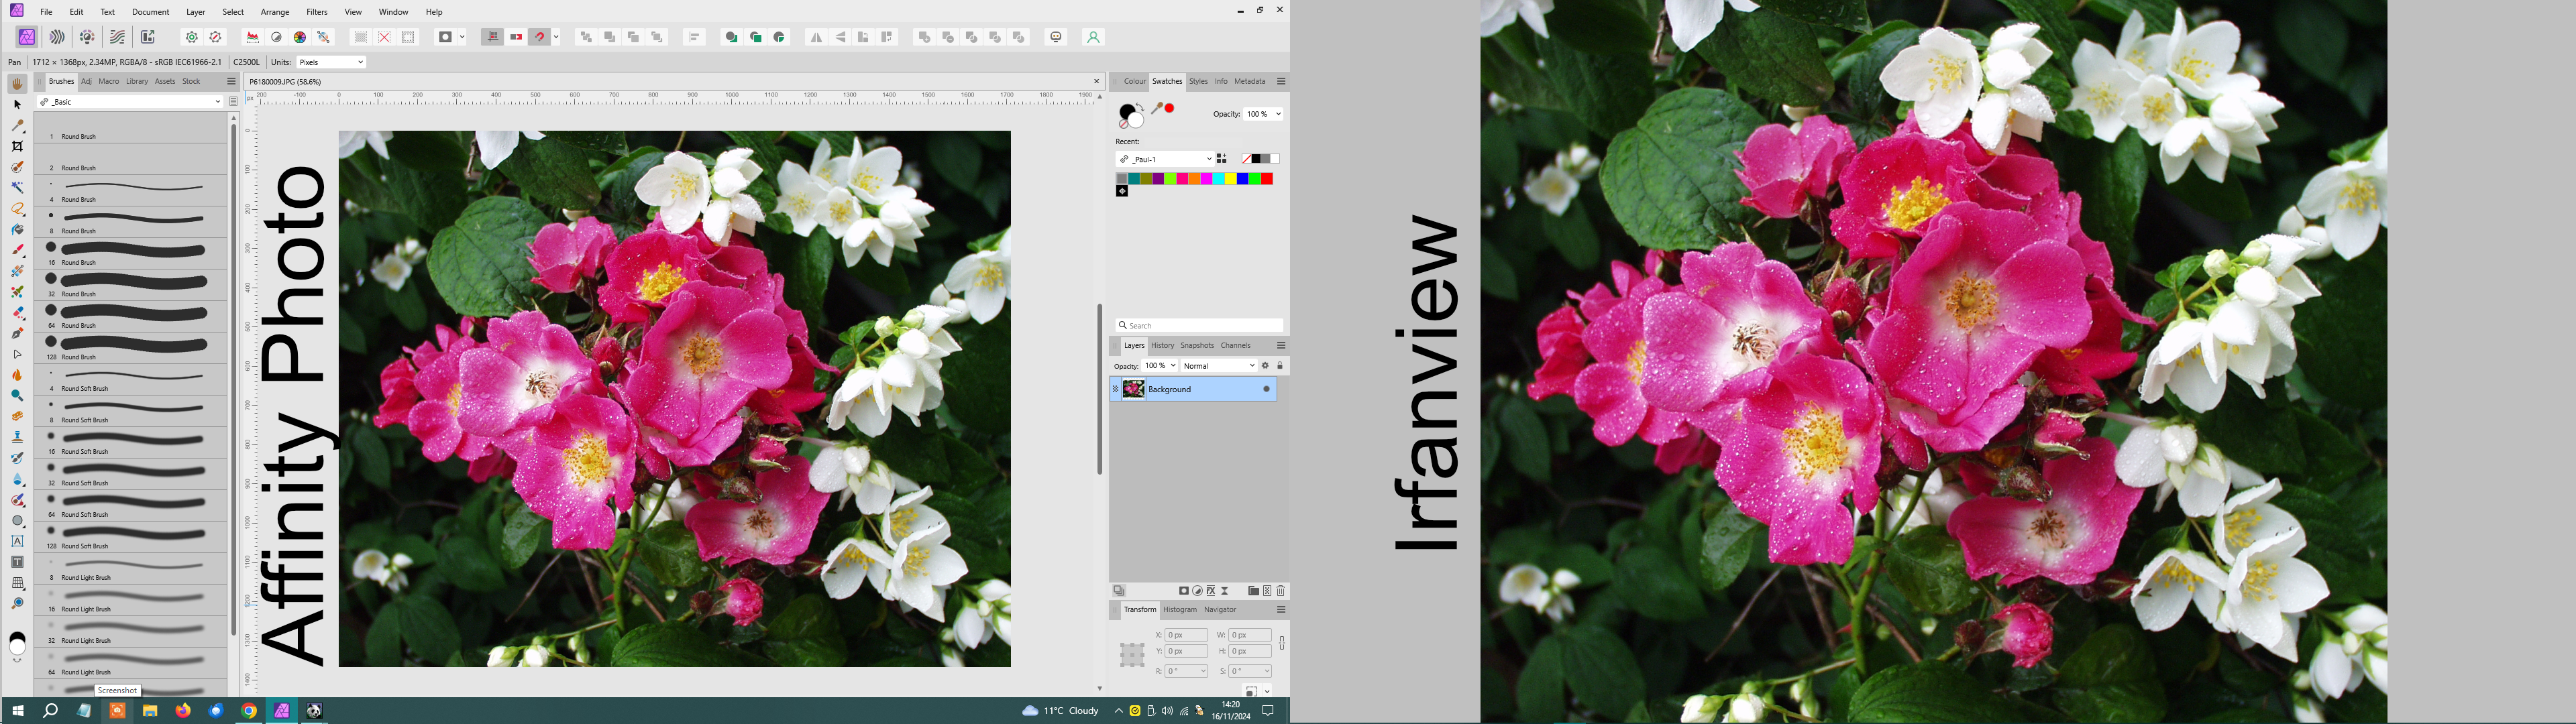
Task: Click the Layer Effects fx icon
Action: (1211, 591)
